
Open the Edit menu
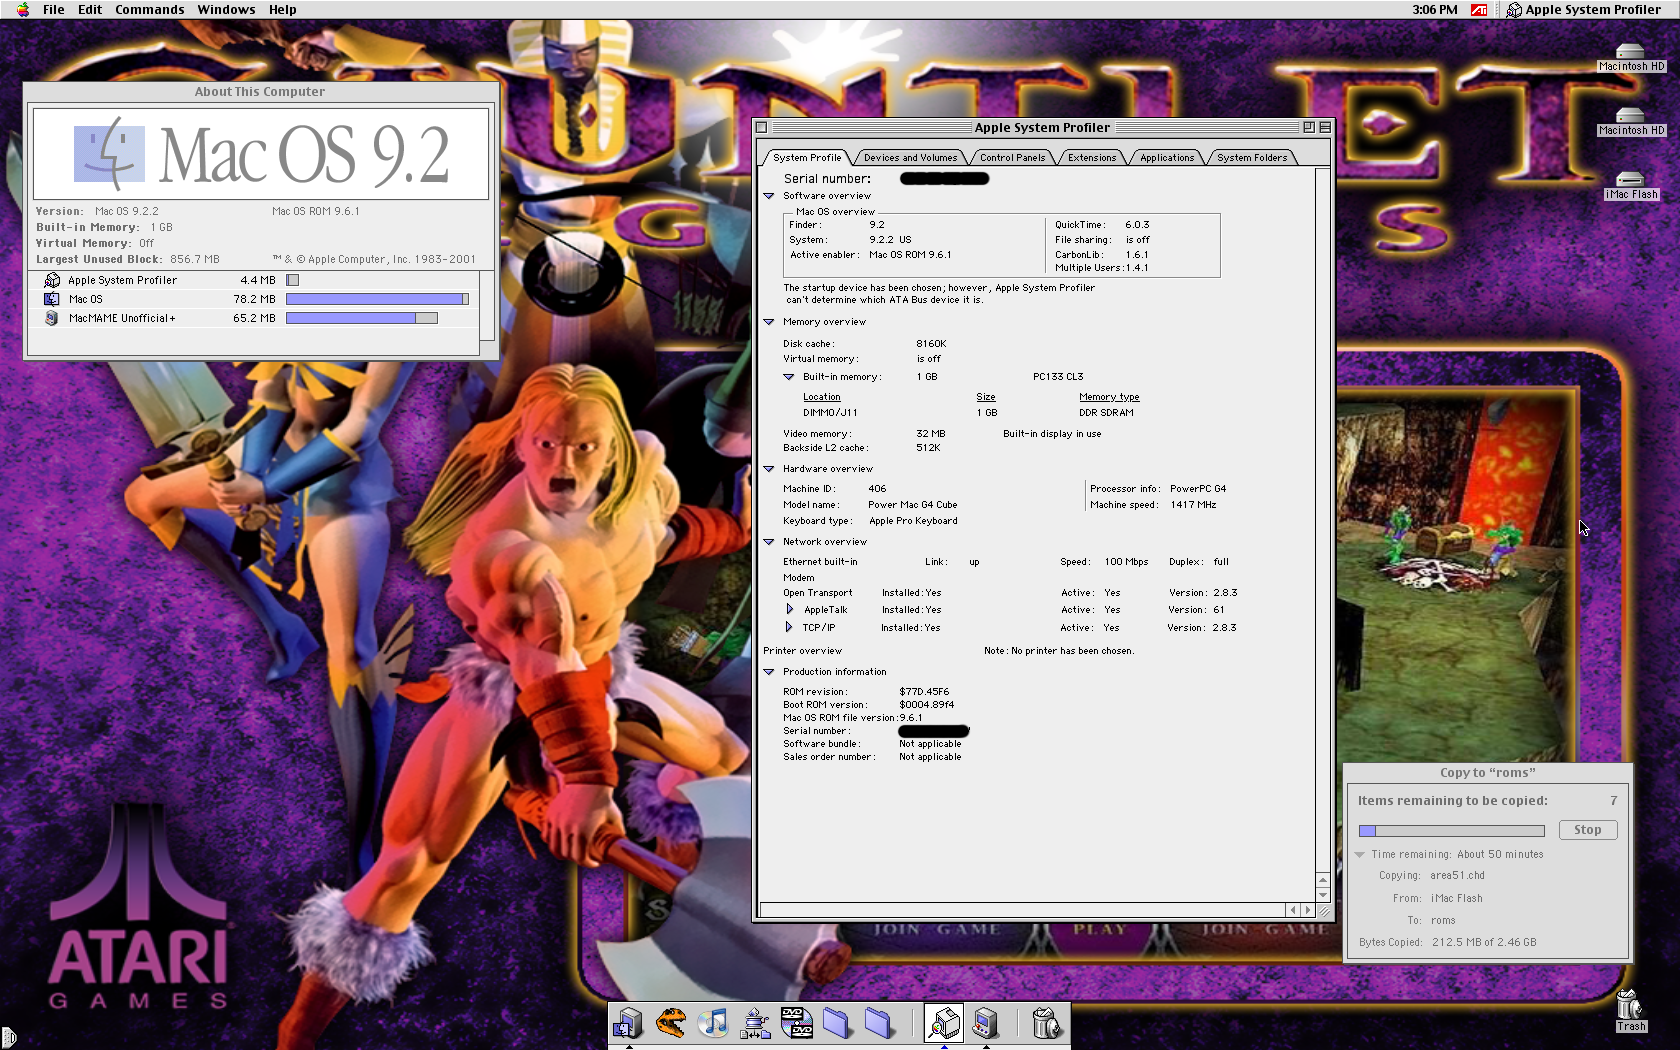(x=90, y=9)
